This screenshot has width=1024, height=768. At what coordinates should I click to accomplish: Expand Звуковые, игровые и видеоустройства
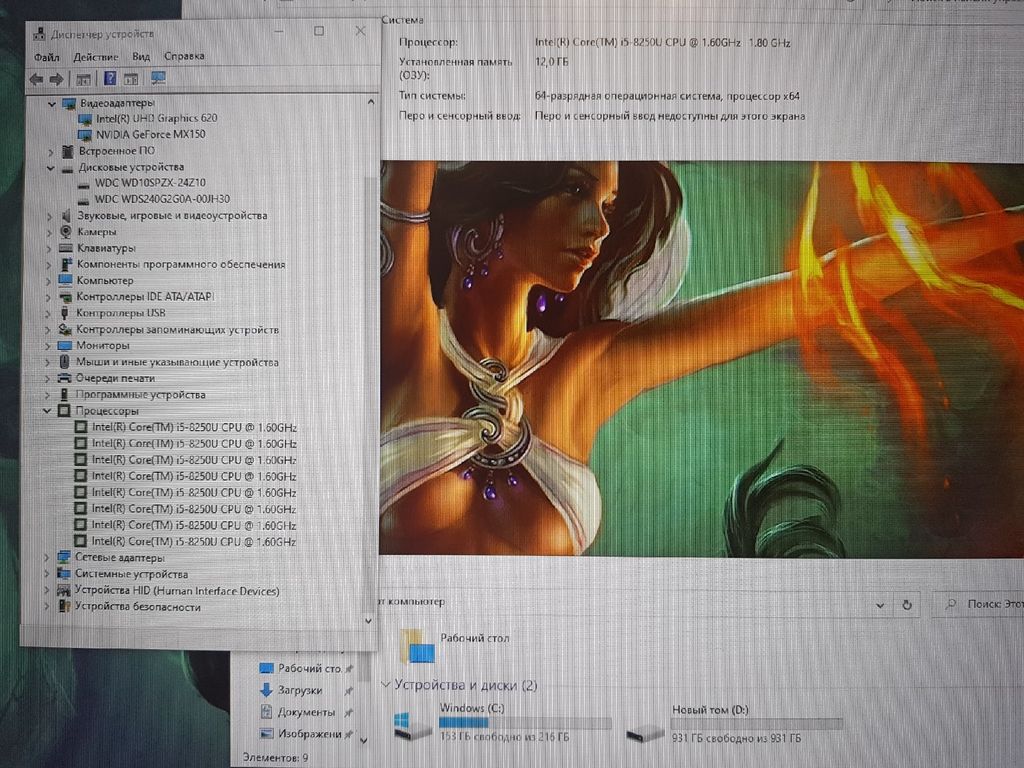tap(50, 216)
